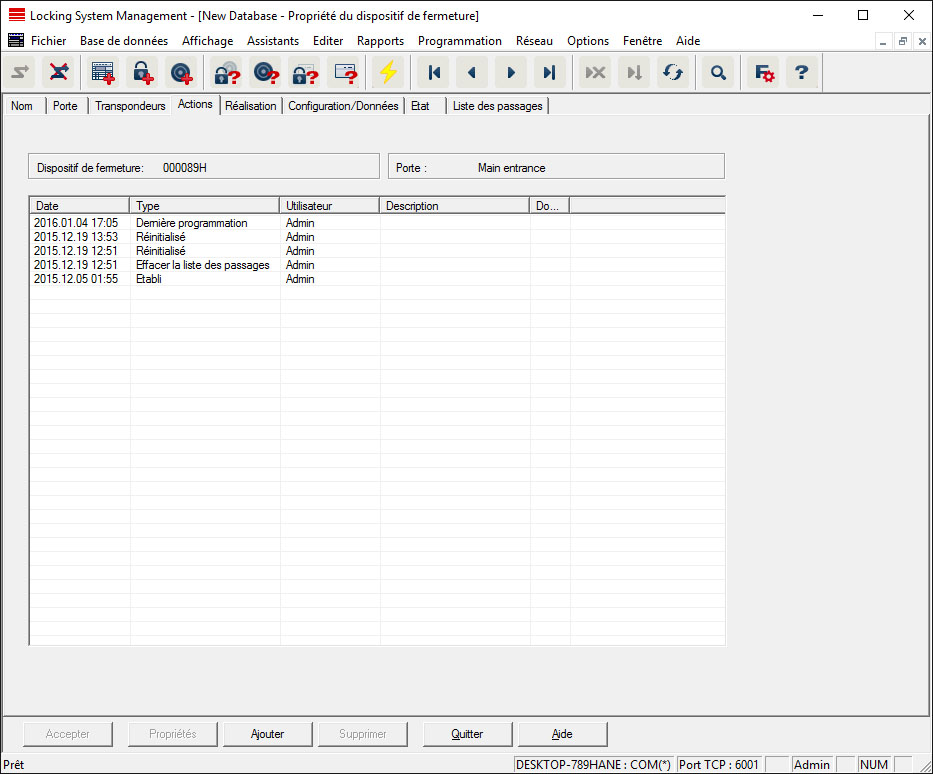The image size is (933, 774).
Task: Click the question mark help icon
Action: 801,73
